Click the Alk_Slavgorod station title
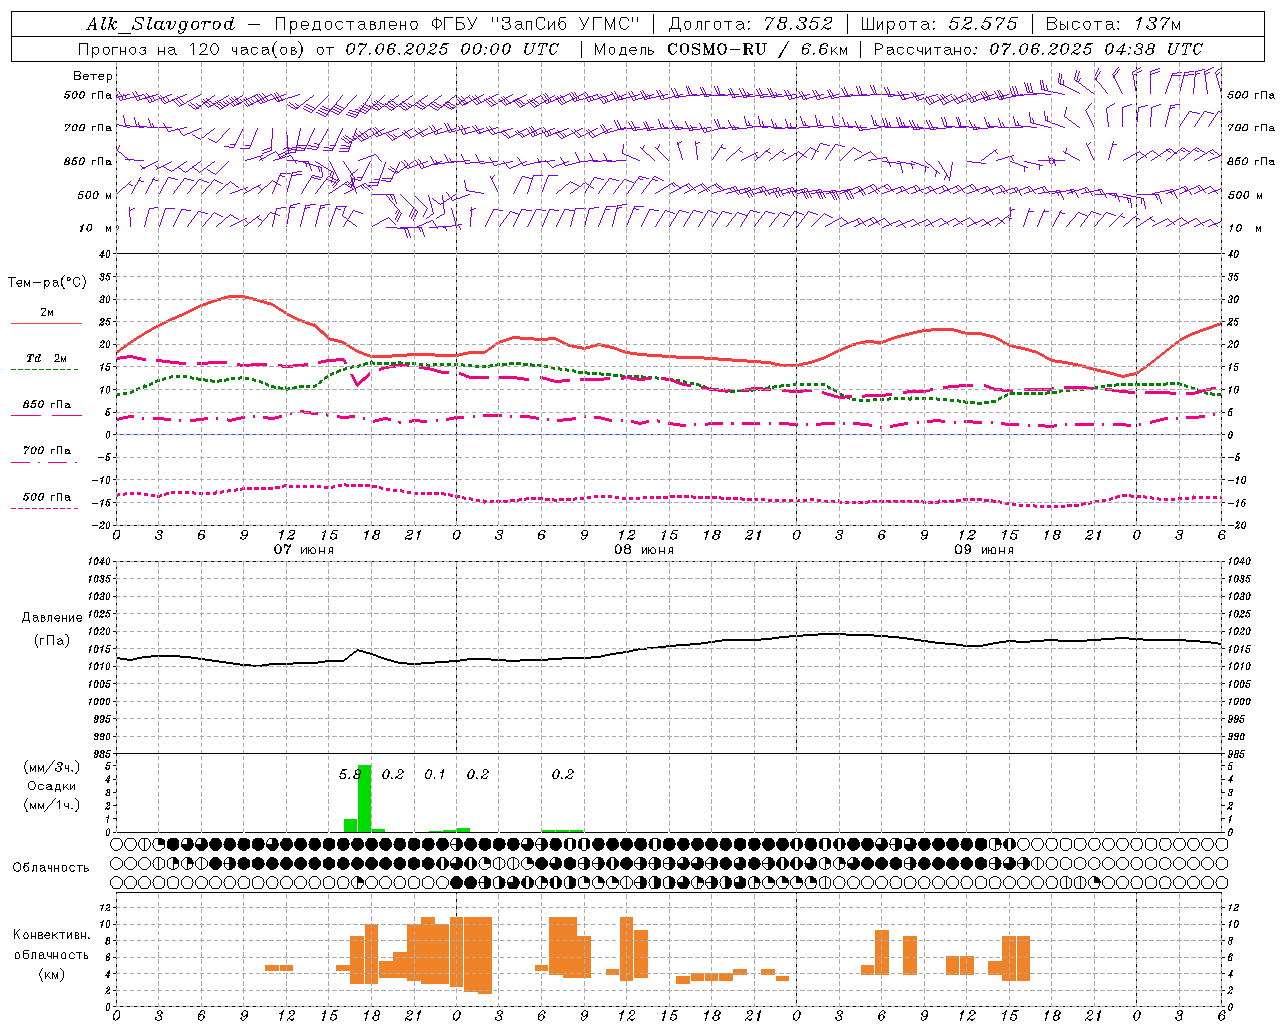1280x1024 pixels. coord(161,24)
